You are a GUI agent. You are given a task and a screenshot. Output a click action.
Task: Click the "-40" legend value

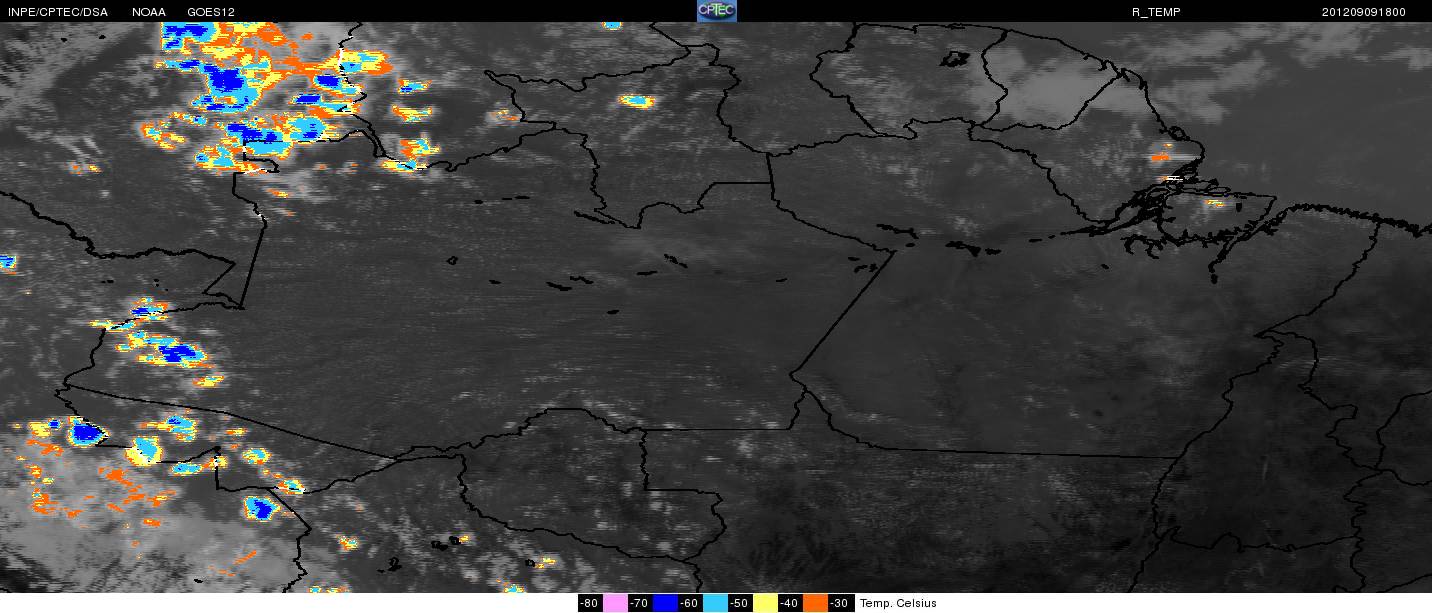tap(790, 603)
